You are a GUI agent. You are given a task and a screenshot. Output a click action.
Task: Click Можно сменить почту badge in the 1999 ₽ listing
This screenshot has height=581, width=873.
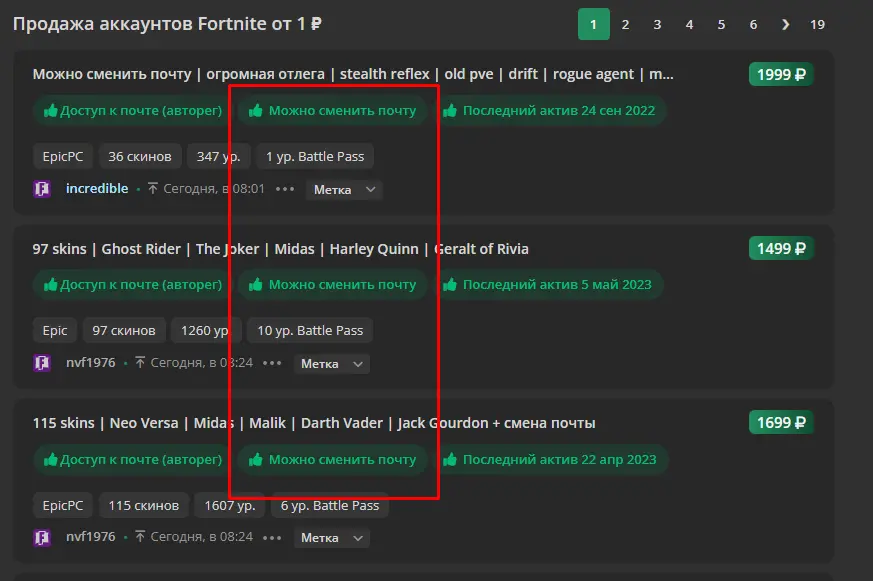pyautogui.click(x=332, y=111)
